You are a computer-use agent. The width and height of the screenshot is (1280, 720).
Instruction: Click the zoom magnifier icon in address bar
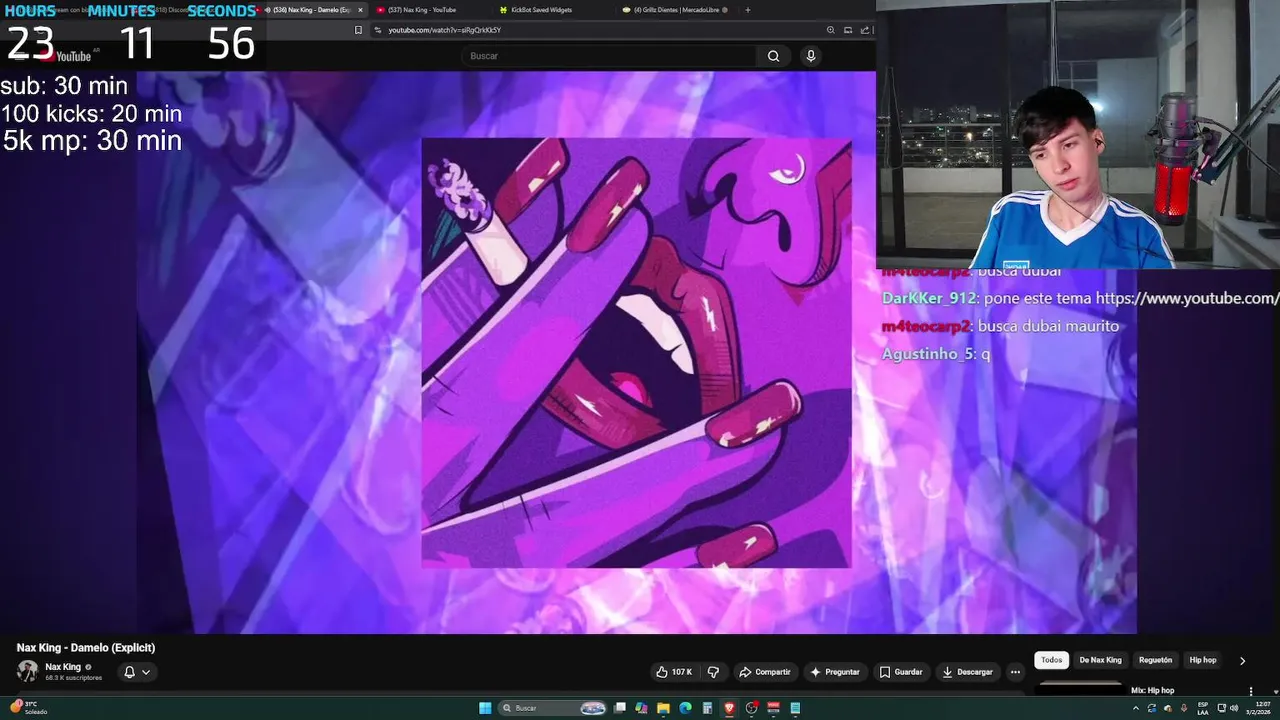click(x=832, y=30)
